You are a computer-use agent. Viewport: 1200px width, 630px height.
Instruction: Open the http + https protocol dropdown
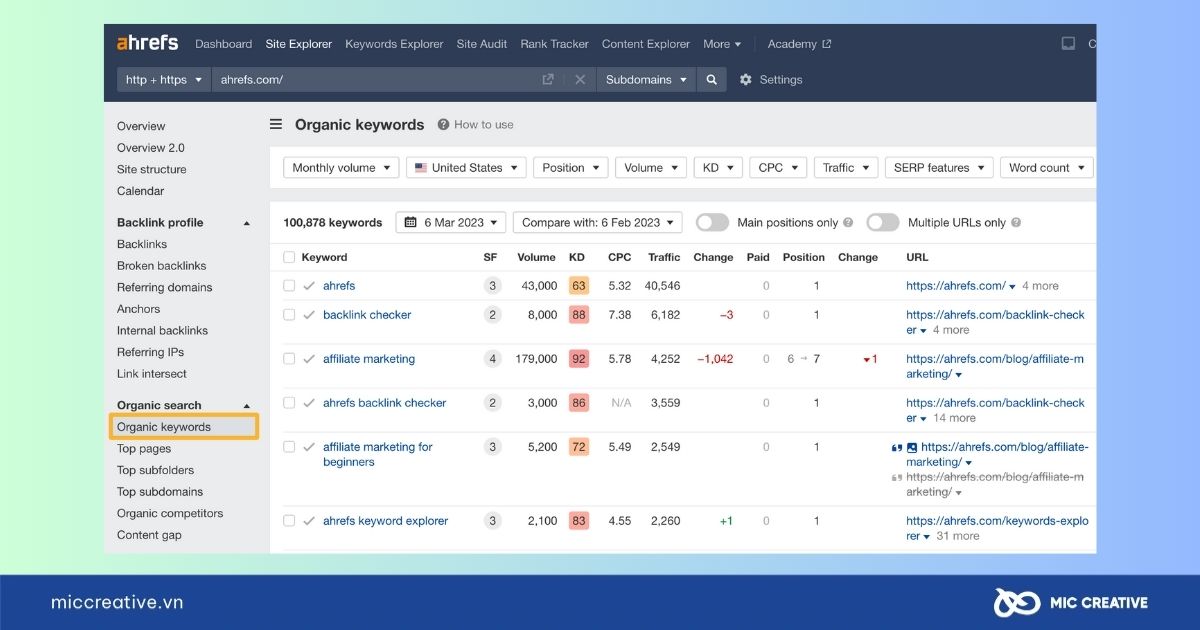164,80
